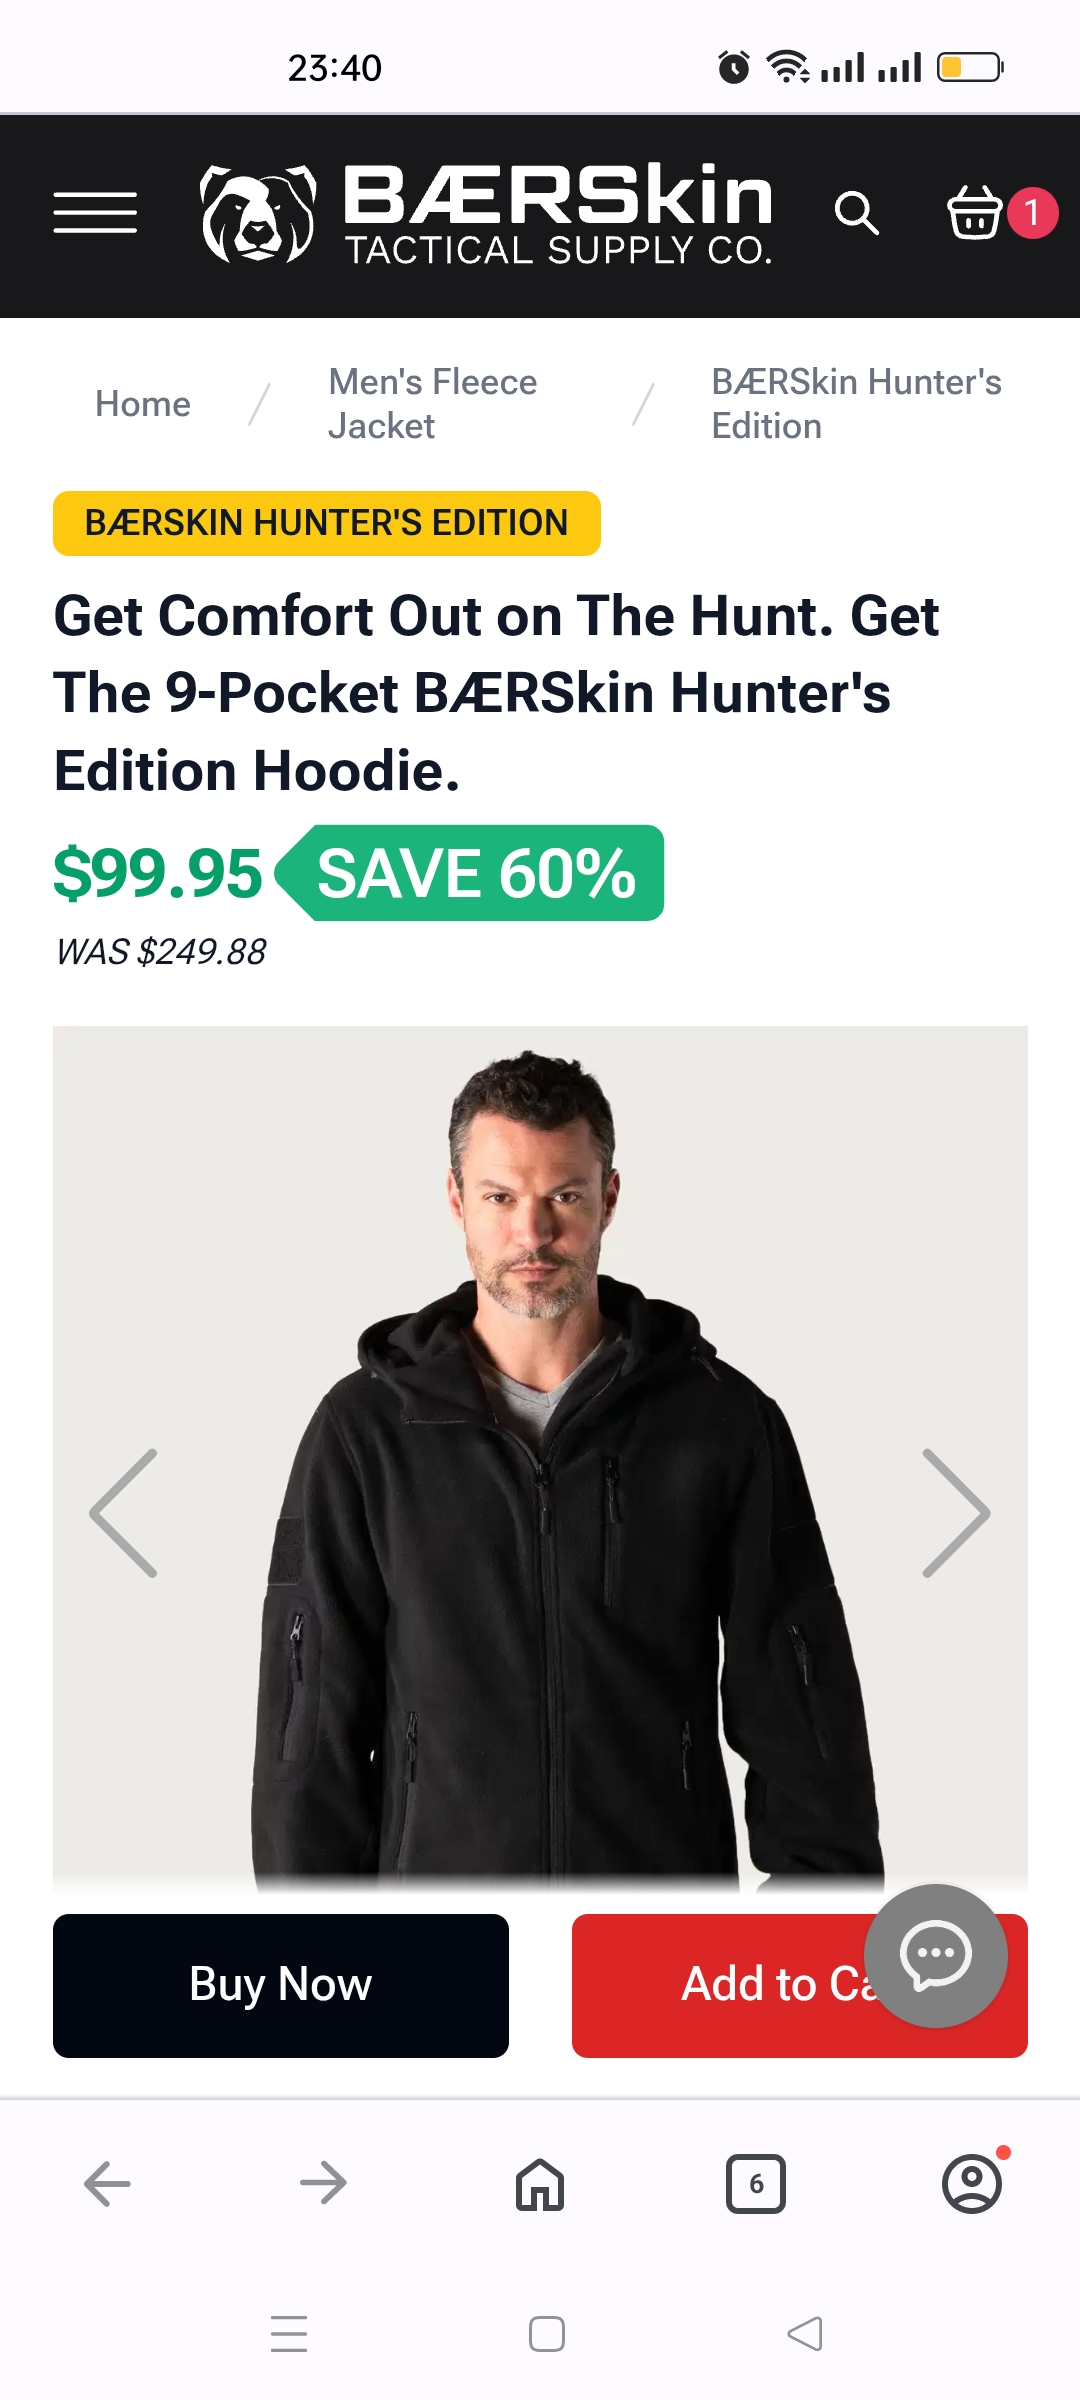Go to Home breadcrumb

tap(143, 404)
